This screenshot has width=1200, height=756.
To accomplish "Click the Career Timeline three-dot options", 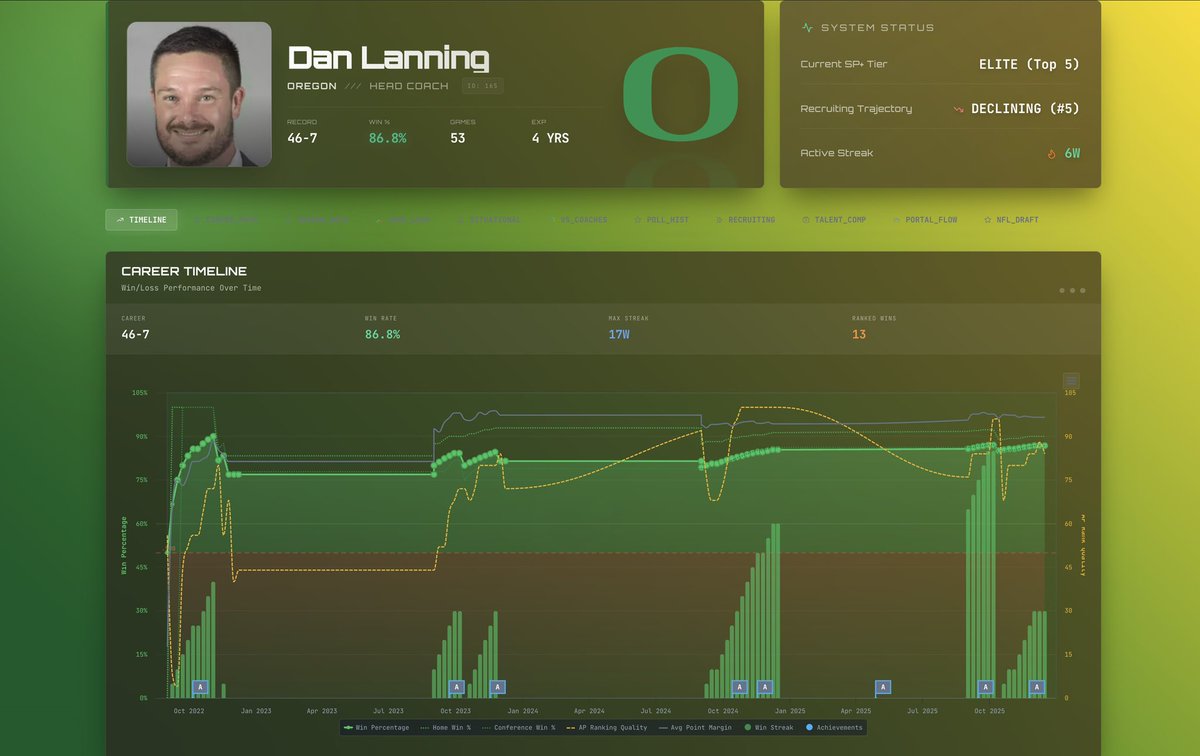I will tap(1072, 291).
